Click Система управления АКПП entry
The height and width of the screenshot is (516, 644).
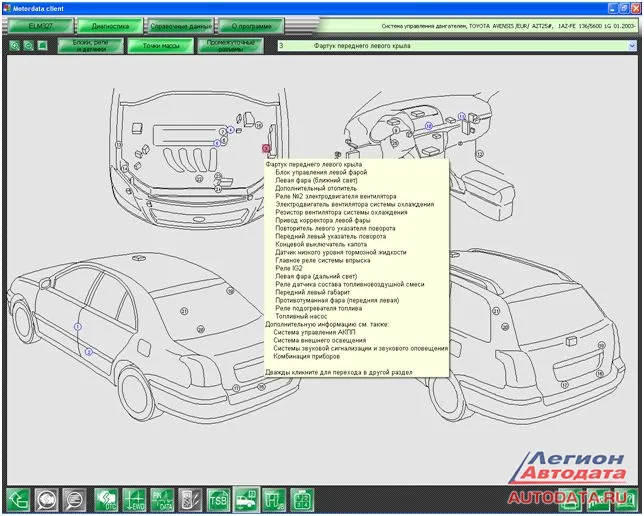point(314,332)
